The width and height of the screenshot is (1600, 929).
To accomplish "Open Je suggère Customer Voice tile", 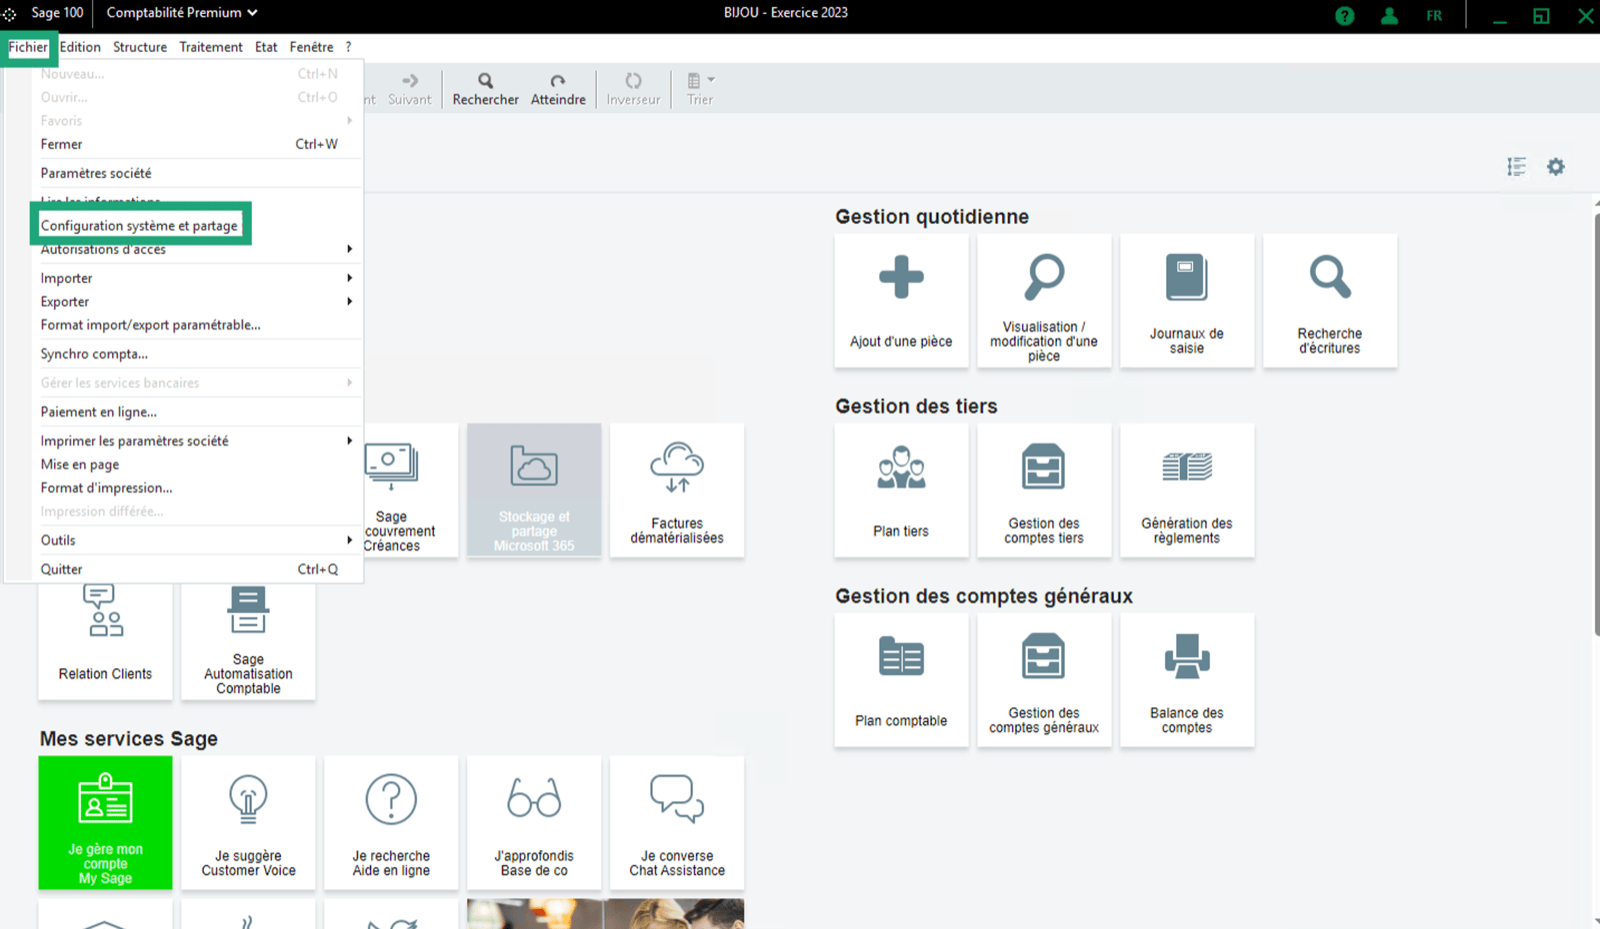I will 248,823.
